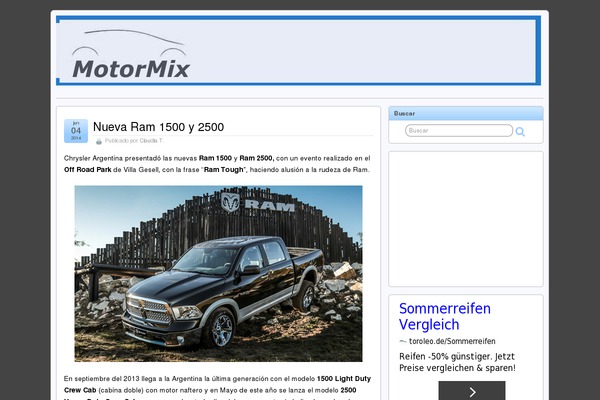Click the MotorMix logo in the header

[x=130, y=54]
